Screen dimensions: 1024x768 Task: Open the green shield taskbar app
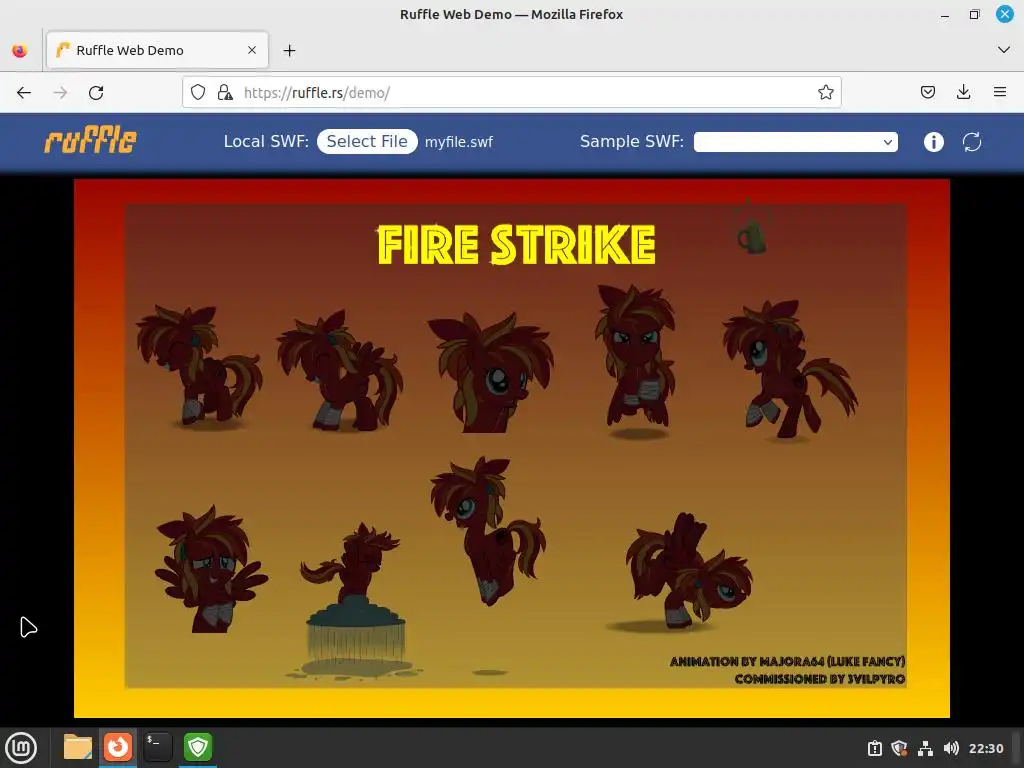(x=198, y=747)
